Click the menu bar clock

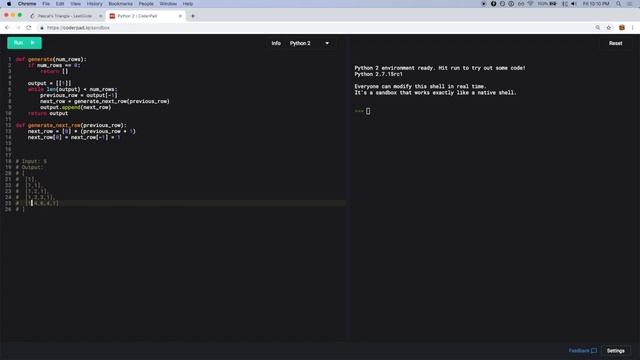tap(596, 4)
